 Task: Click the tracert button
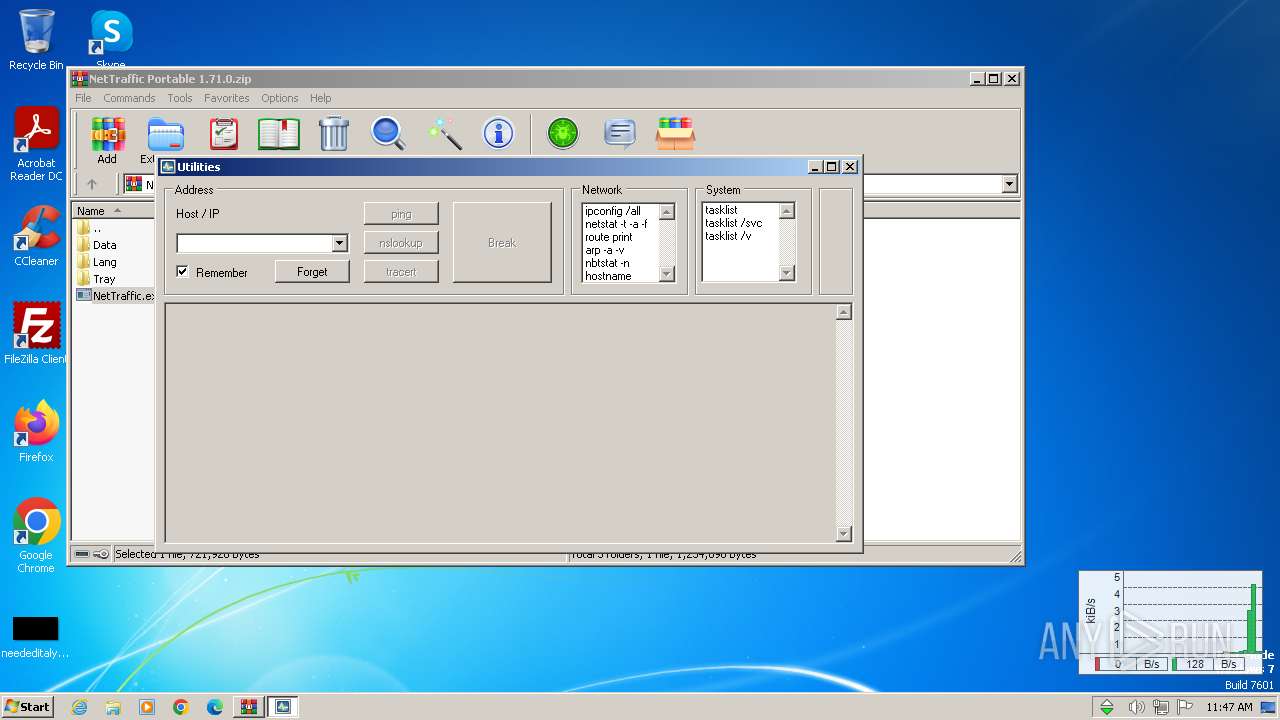click(401, 271)
